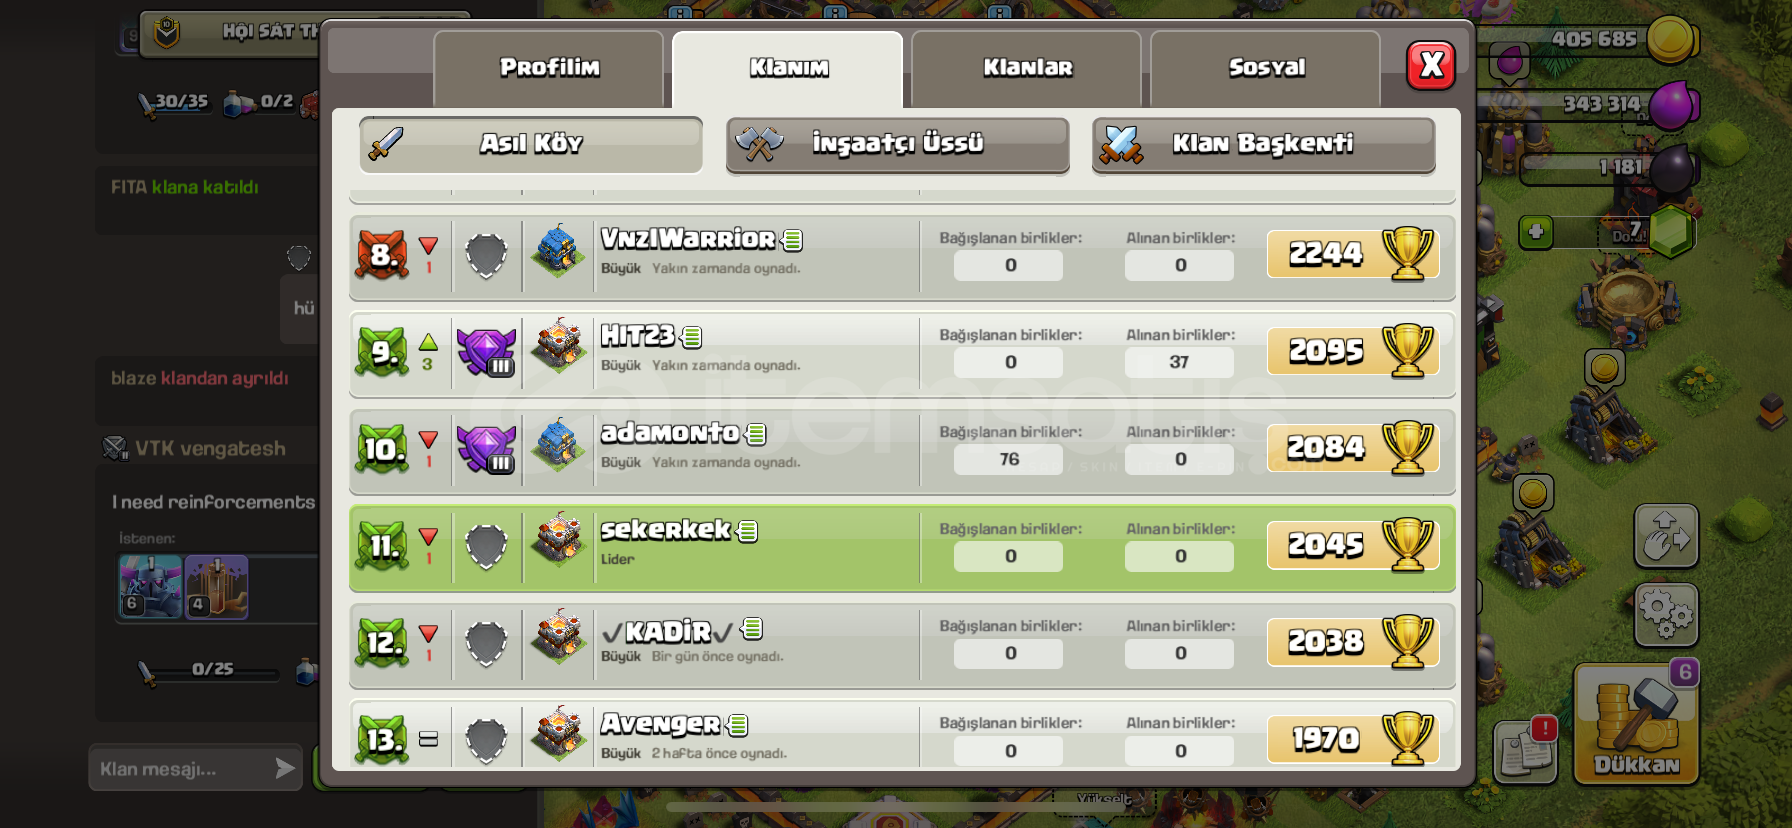Click the trophy next to 2244

pos(1408,254)
